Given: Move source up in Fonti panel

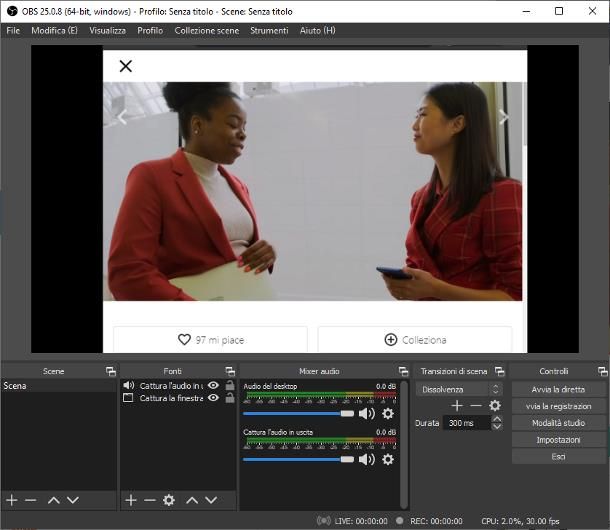Looking at the screenshot, I should click(x=192, y=500).
